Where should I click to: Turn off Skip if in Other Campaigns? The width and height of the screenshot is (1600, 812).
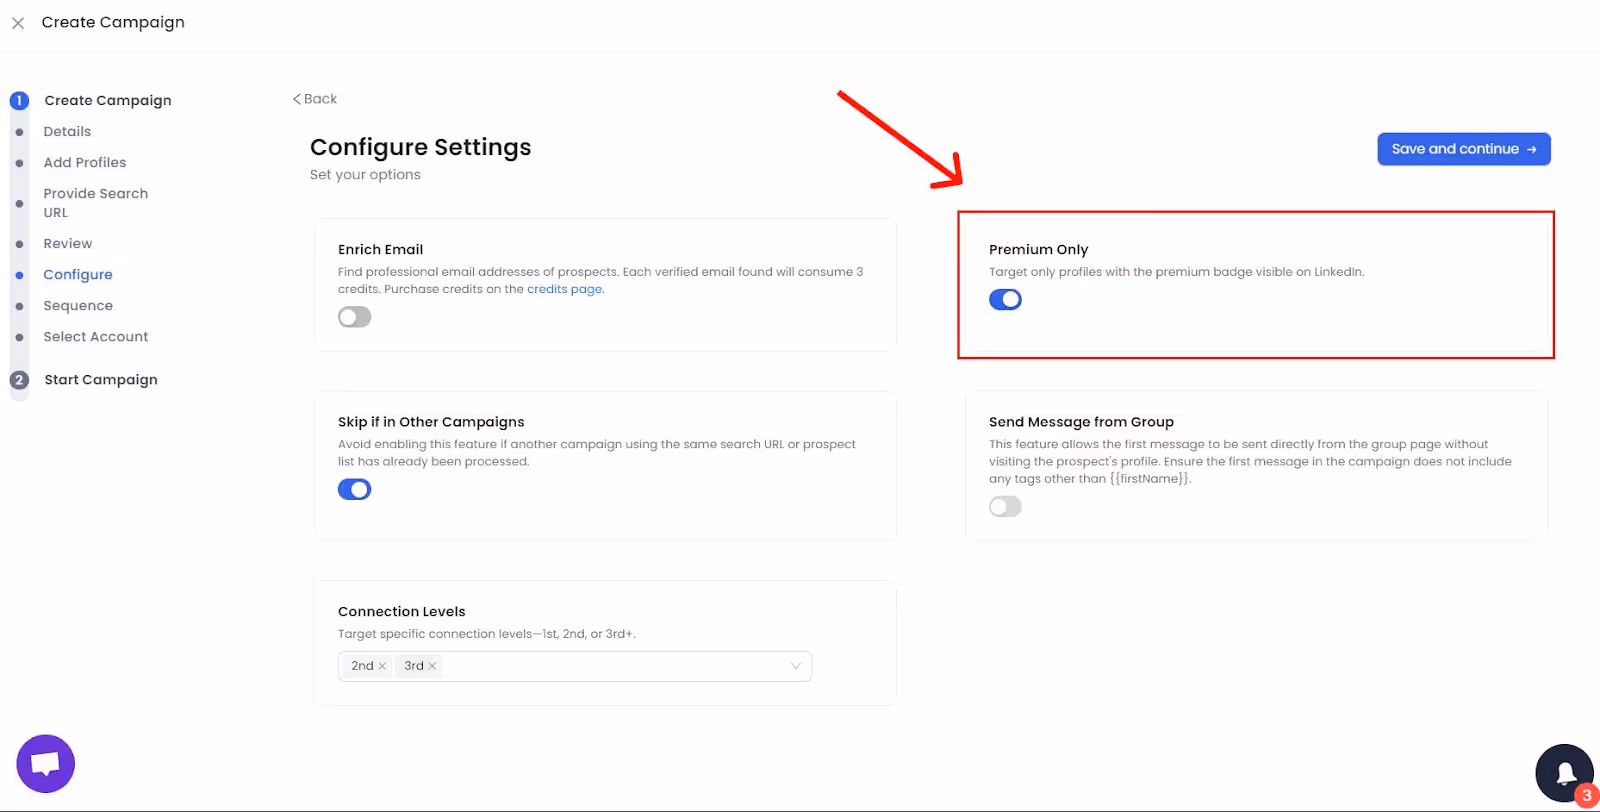[x=354, y=489]
